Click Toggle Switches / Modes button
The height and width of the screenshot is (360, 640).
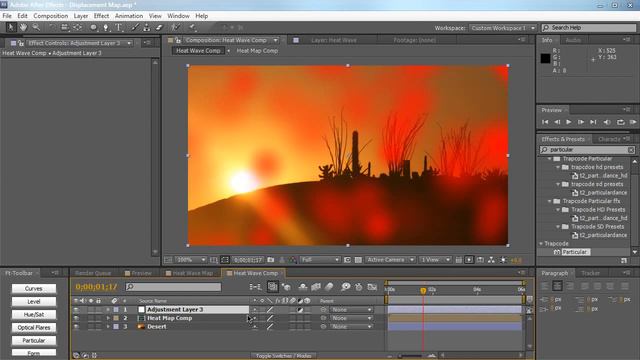click(283, 356)
